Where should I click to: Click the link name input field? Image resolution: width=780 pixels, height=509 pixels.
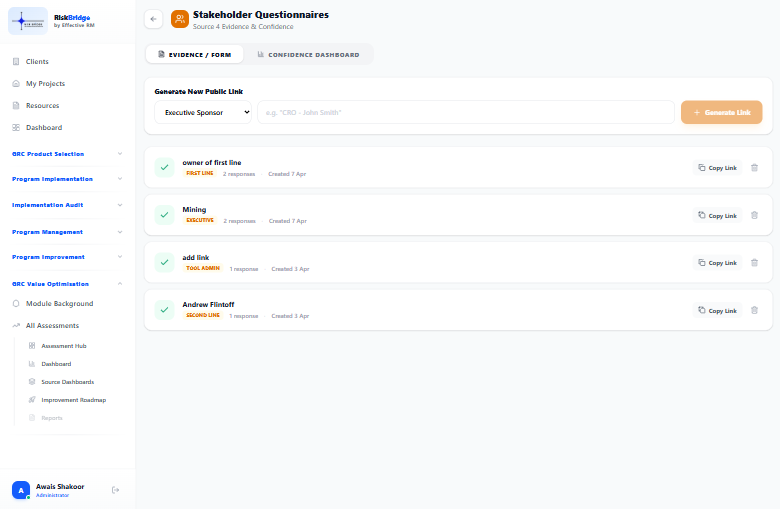point(466,112)
